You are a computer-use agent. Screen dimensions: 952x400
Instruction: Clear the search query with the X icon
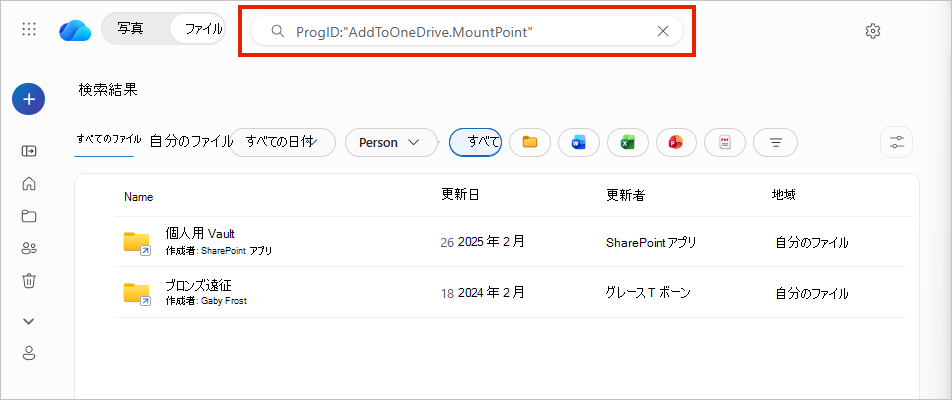(x=663, y=31)
